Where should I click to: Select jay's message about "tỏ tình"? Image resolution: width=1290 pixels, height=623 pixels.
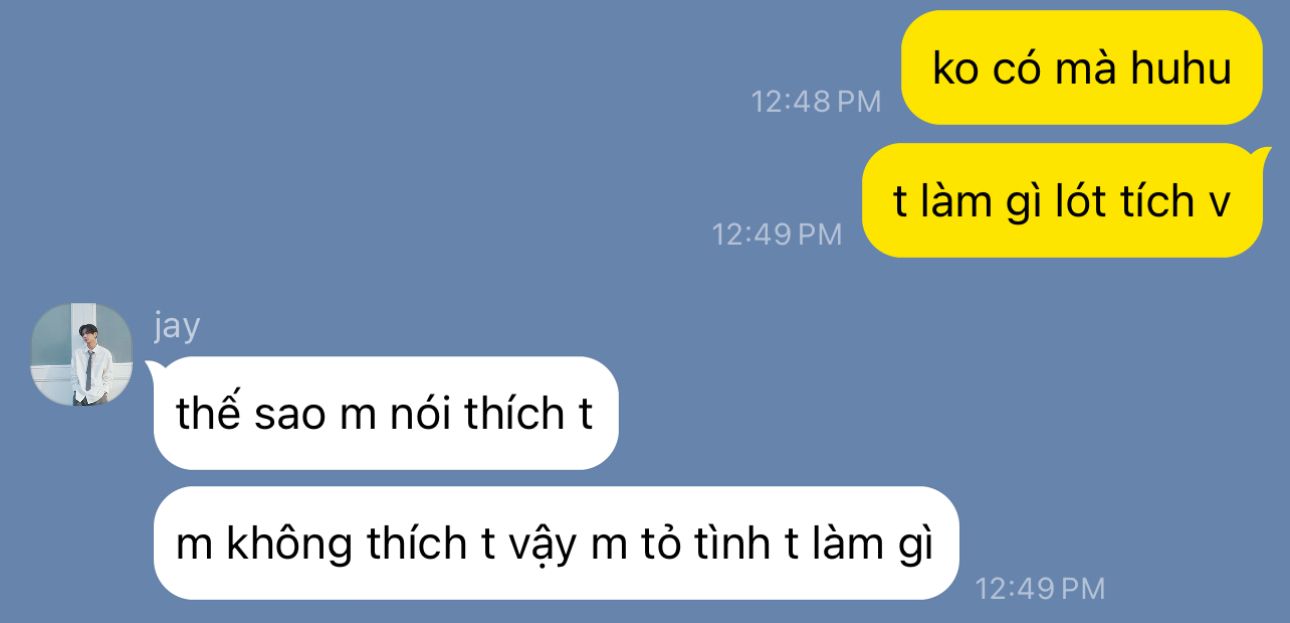[x=555, y=543]
